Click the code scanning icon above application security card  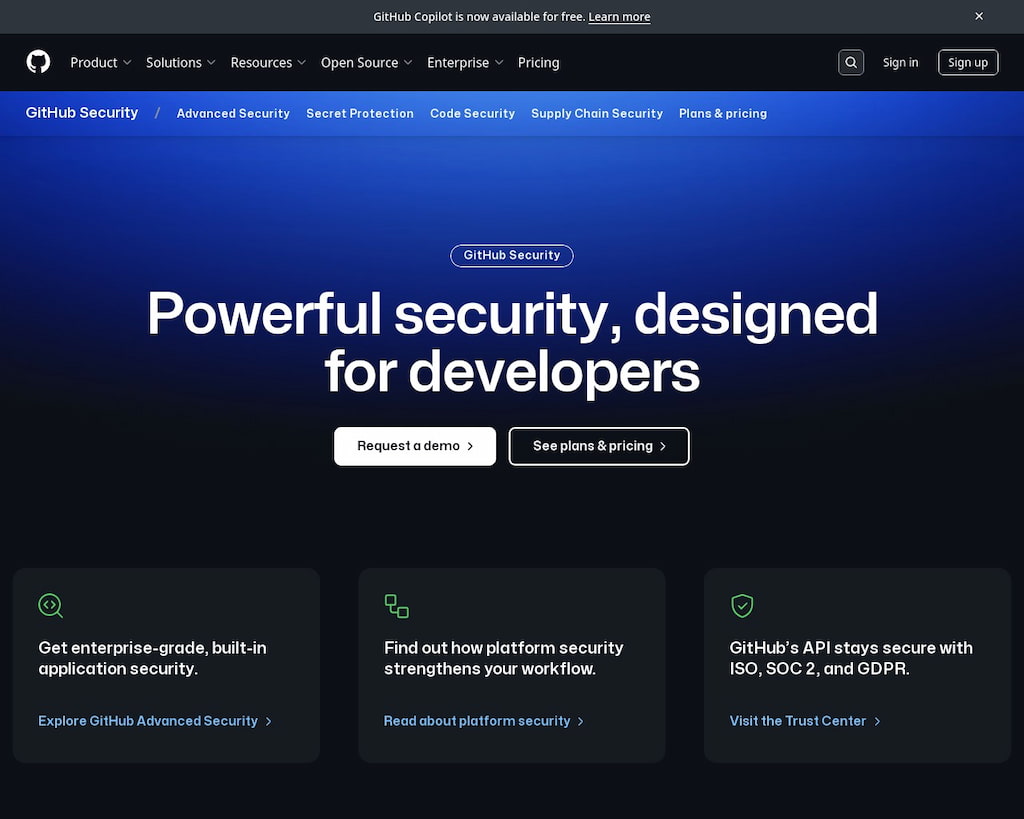tap(50, 605)
